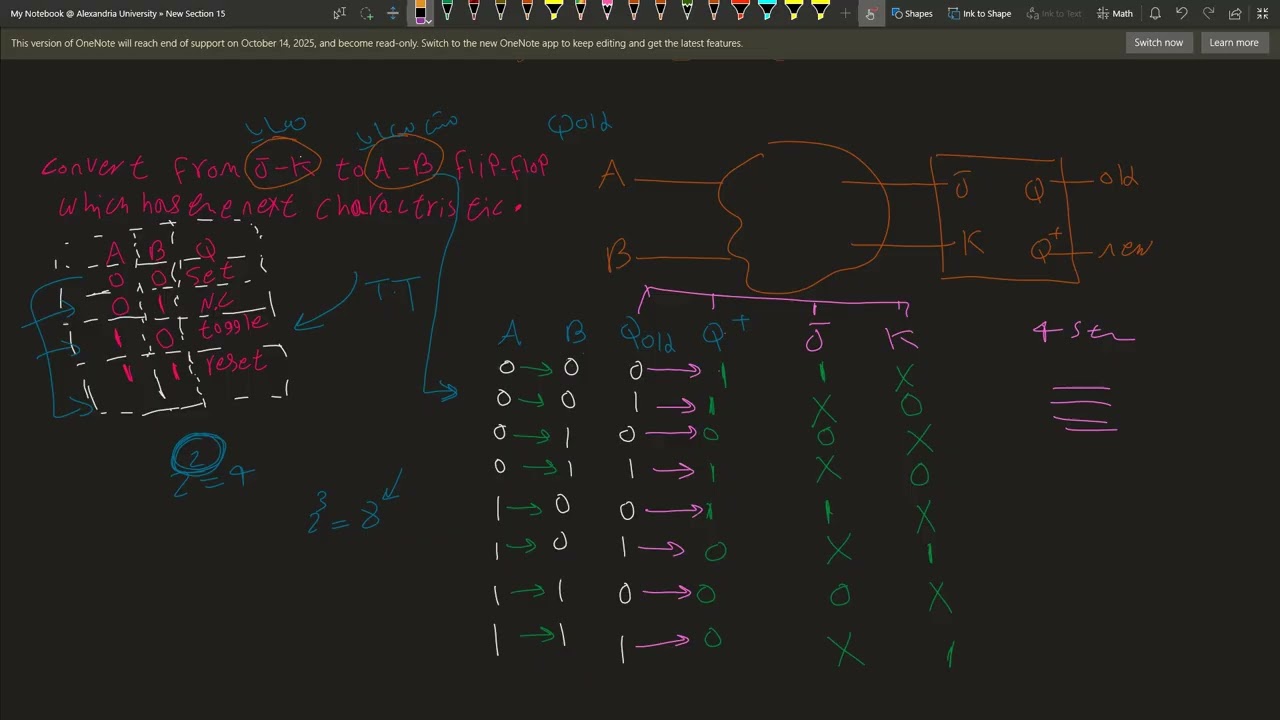Viewport: 1280px width, 720px height.
Task: Select the pink pen
Action: 607,12
